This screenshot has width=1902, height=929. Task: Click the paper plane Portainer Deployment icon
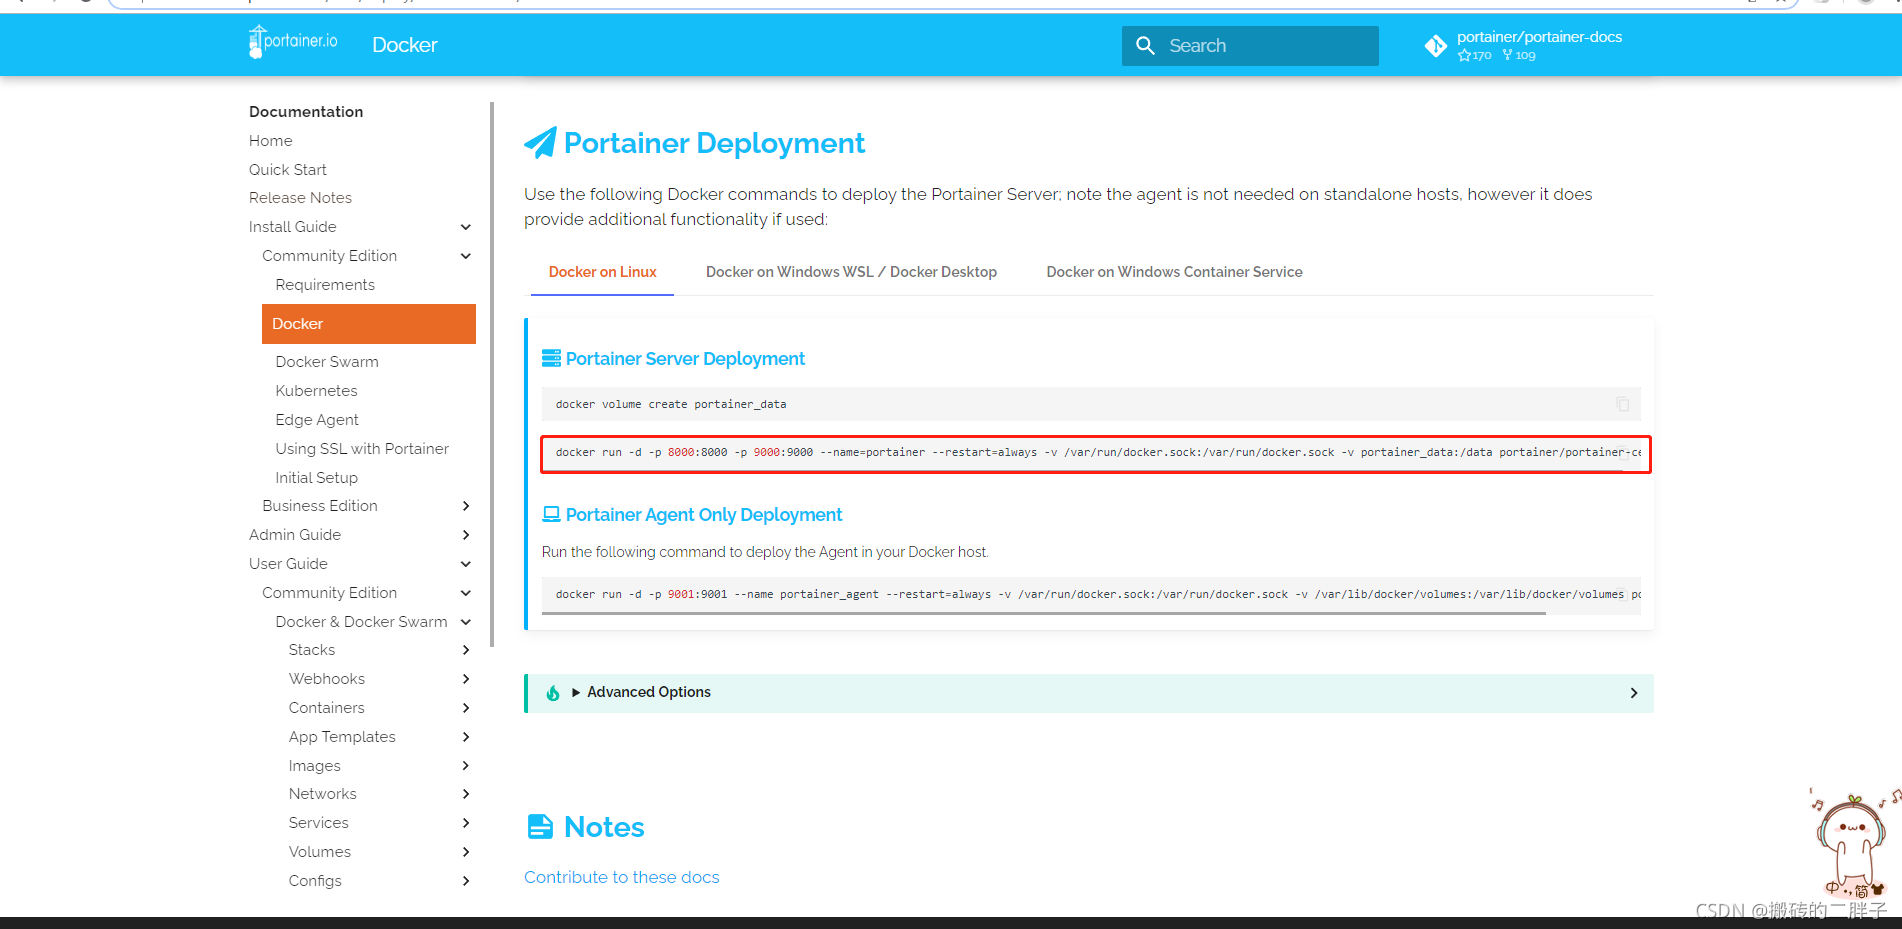click(540, 143)
